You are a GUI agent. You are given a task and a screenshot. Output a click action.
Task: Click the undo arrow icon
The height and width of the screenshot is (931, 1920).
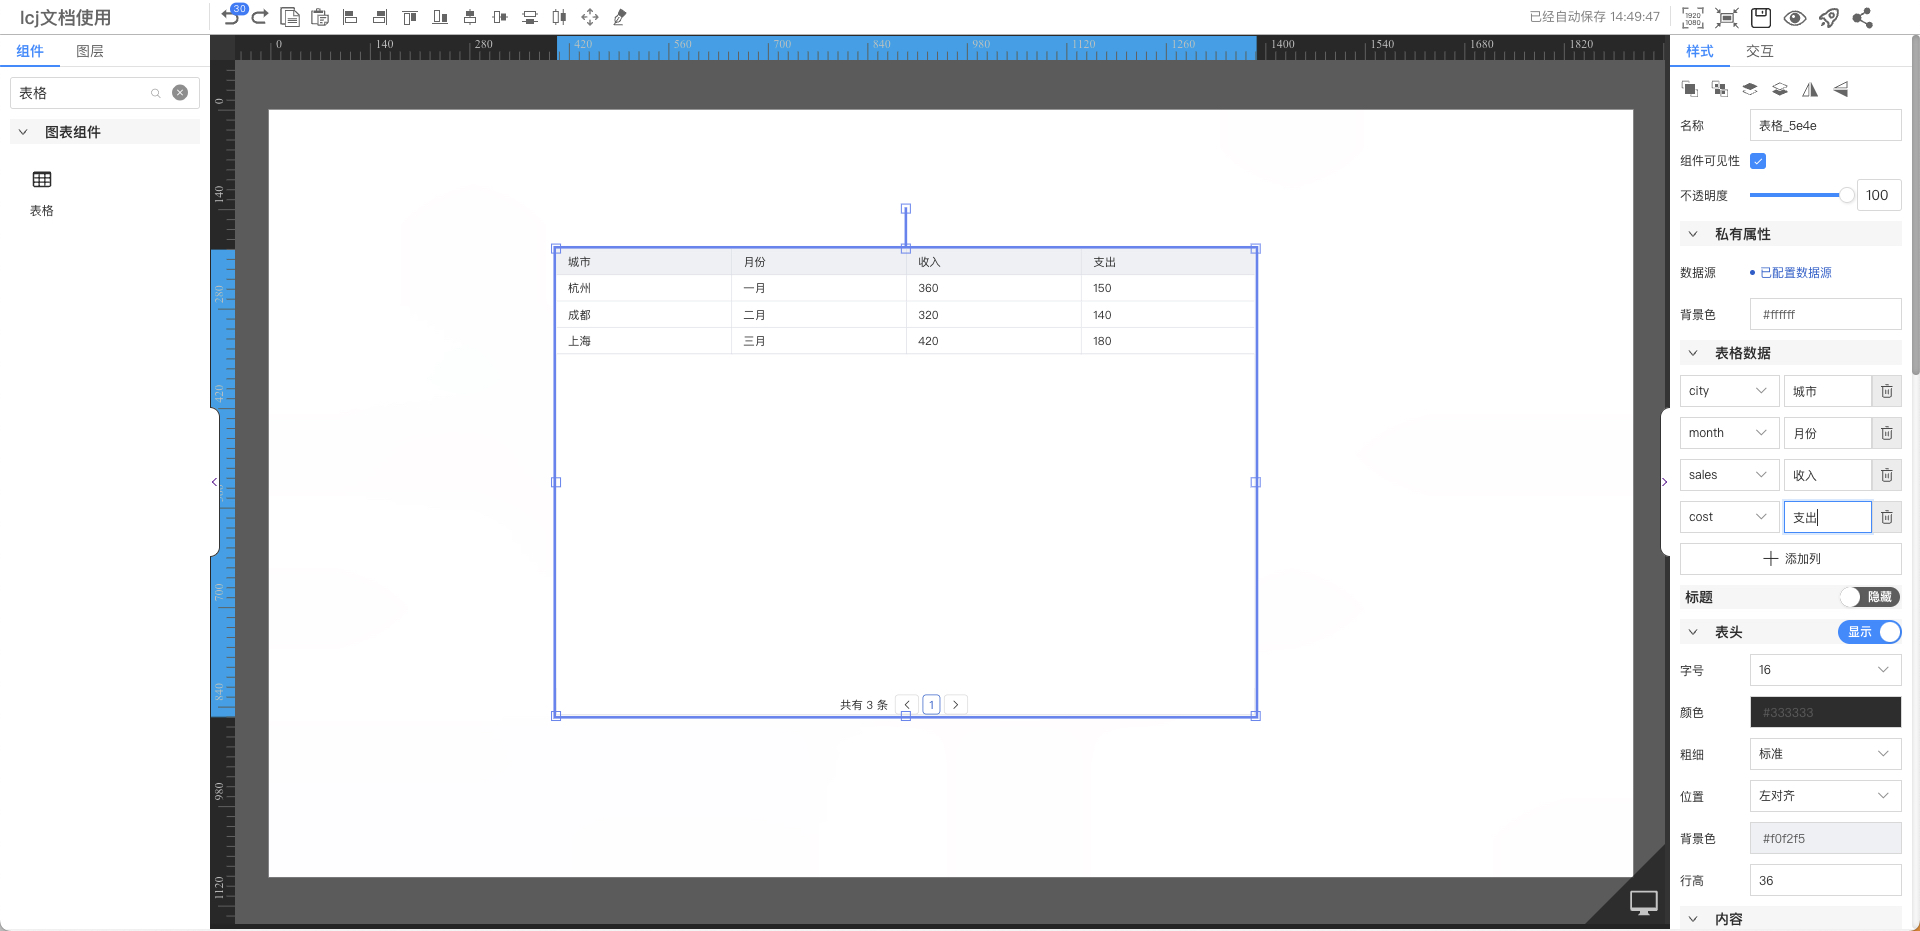pos(230,17)
